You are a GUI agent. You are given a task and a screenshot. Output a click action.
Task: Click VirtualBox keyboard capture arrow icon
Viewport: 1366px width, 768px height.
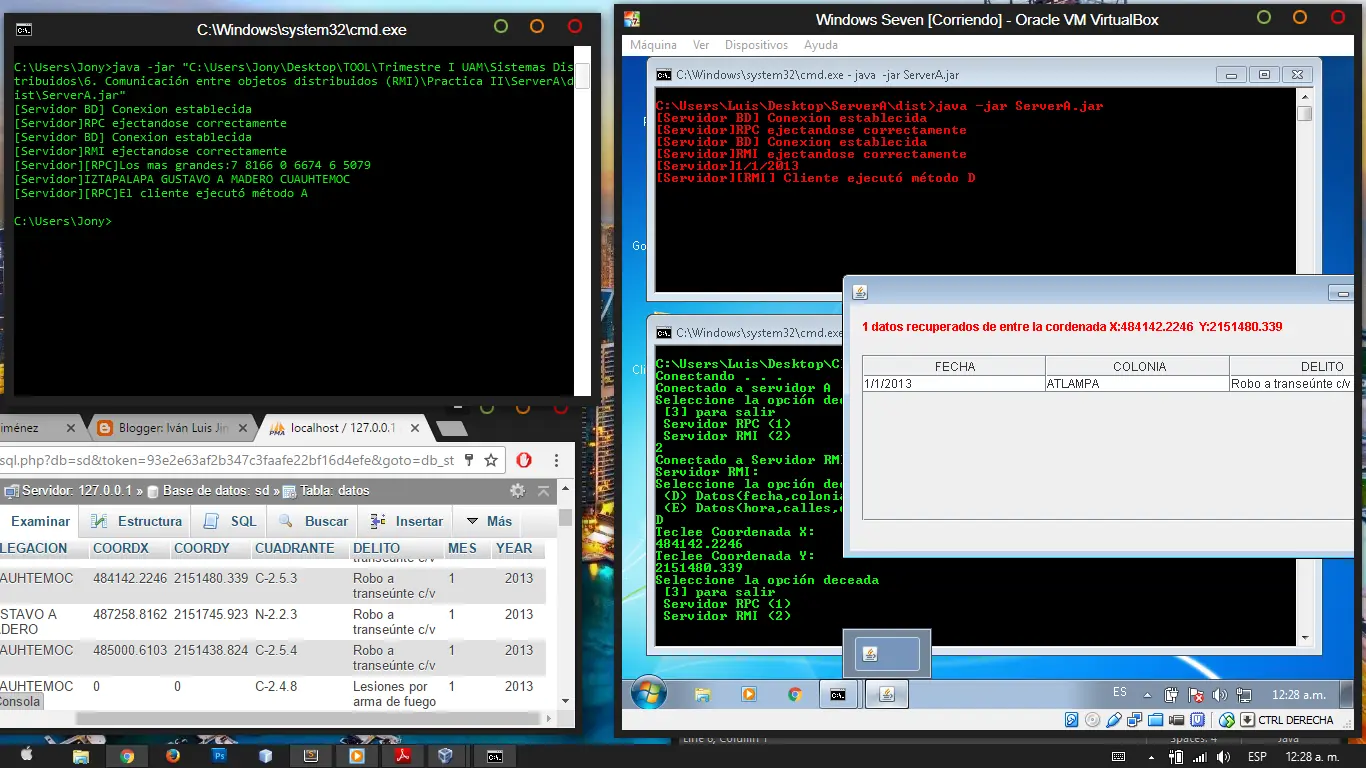1247,720
